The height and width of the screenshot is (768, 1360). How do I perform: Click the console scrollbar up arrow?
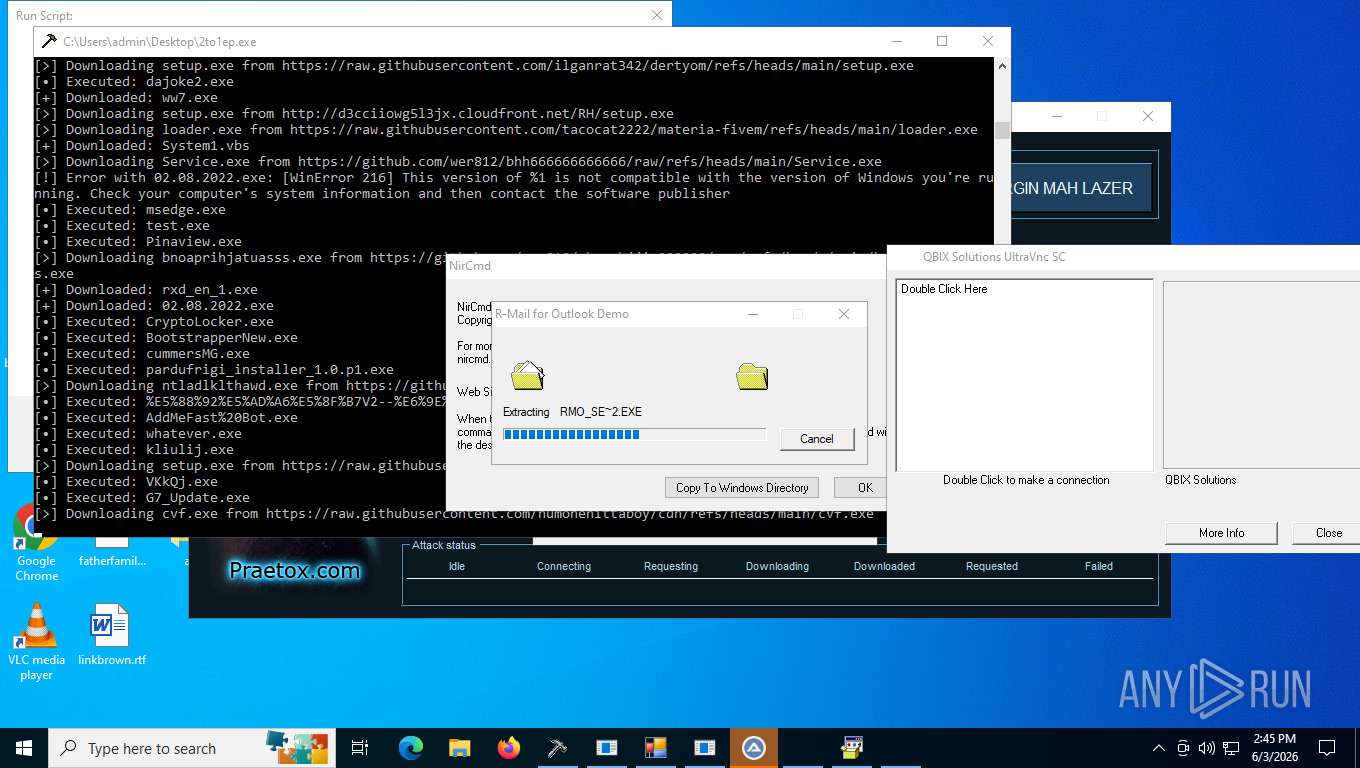[1003, 66]
